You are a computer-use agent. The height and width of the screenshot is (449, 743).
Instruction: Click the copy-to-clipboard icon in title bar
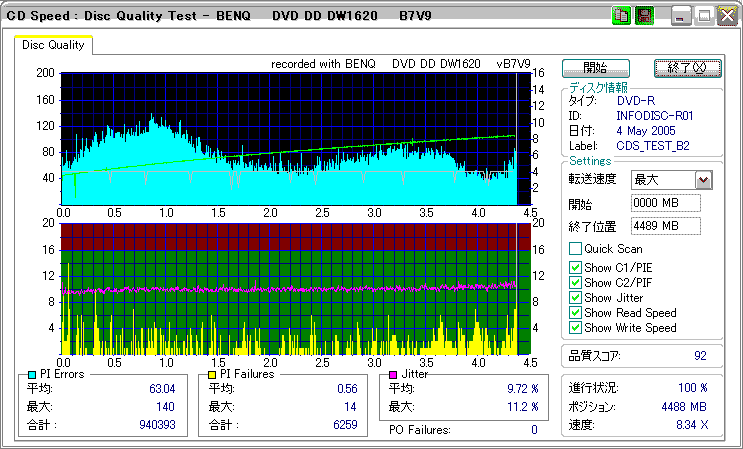coord(621,16)
